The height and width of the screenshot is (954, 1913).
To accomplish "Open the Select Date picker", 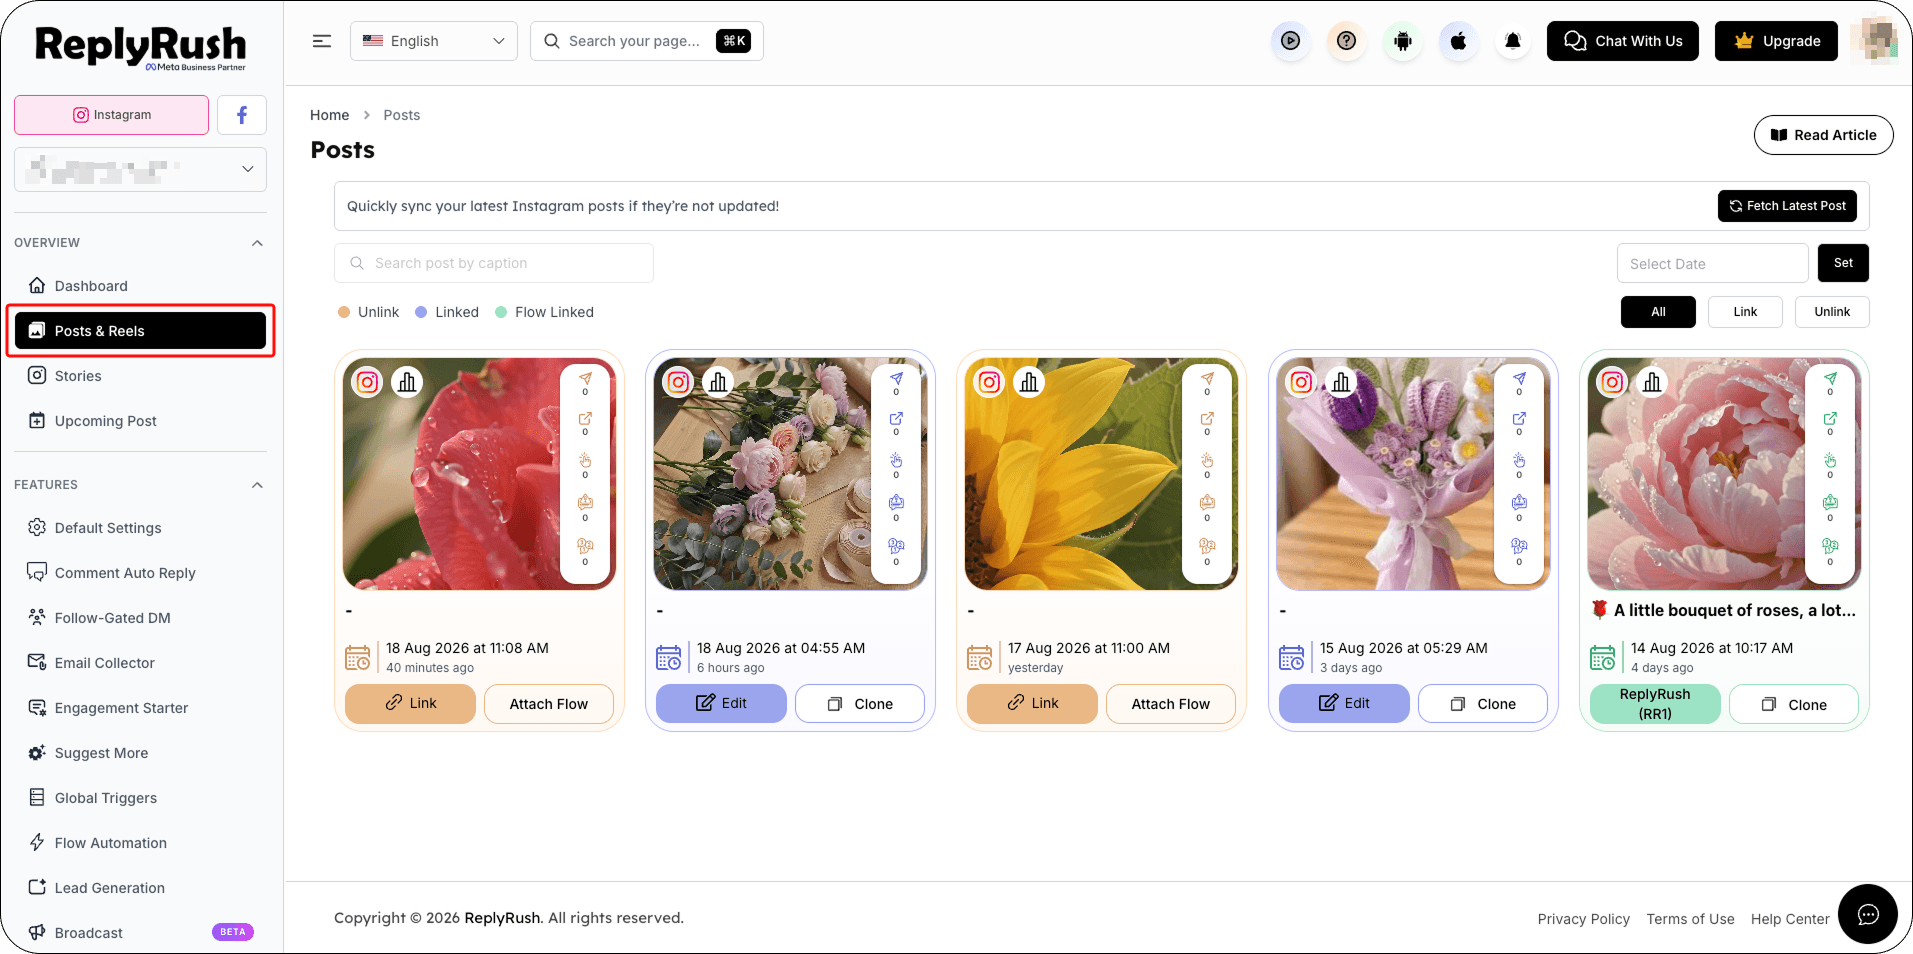I will (1712, 264).
